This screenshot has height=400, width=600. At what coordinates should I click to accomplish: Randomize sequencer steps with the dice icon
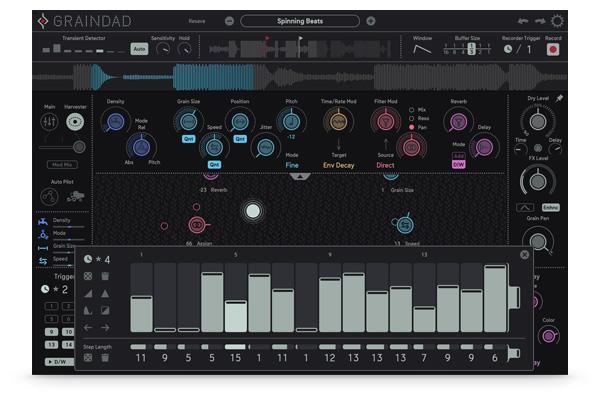tap(88, 275)
